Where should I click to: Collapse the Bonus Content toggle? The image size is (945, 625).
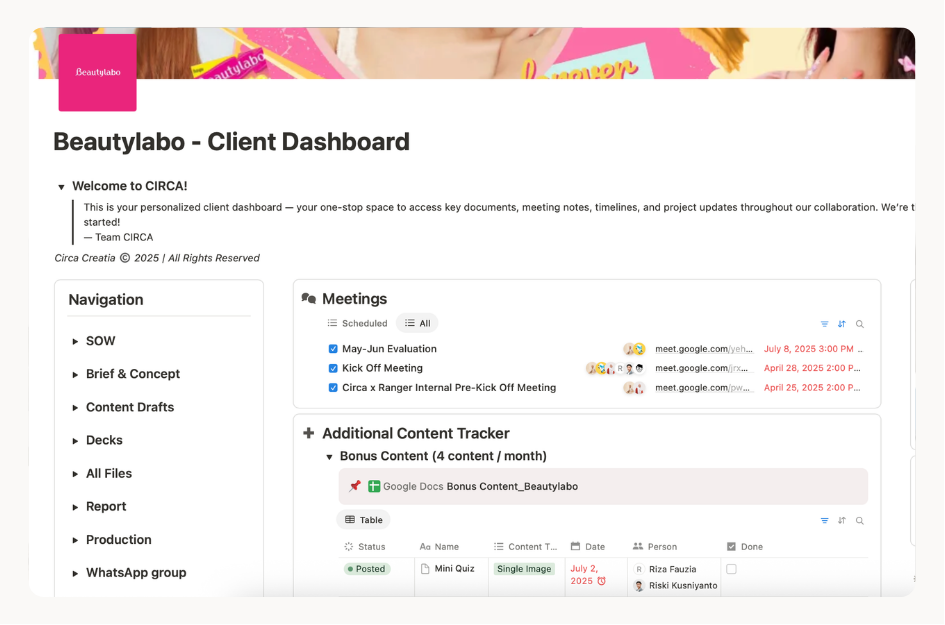[x=330, y=457]
